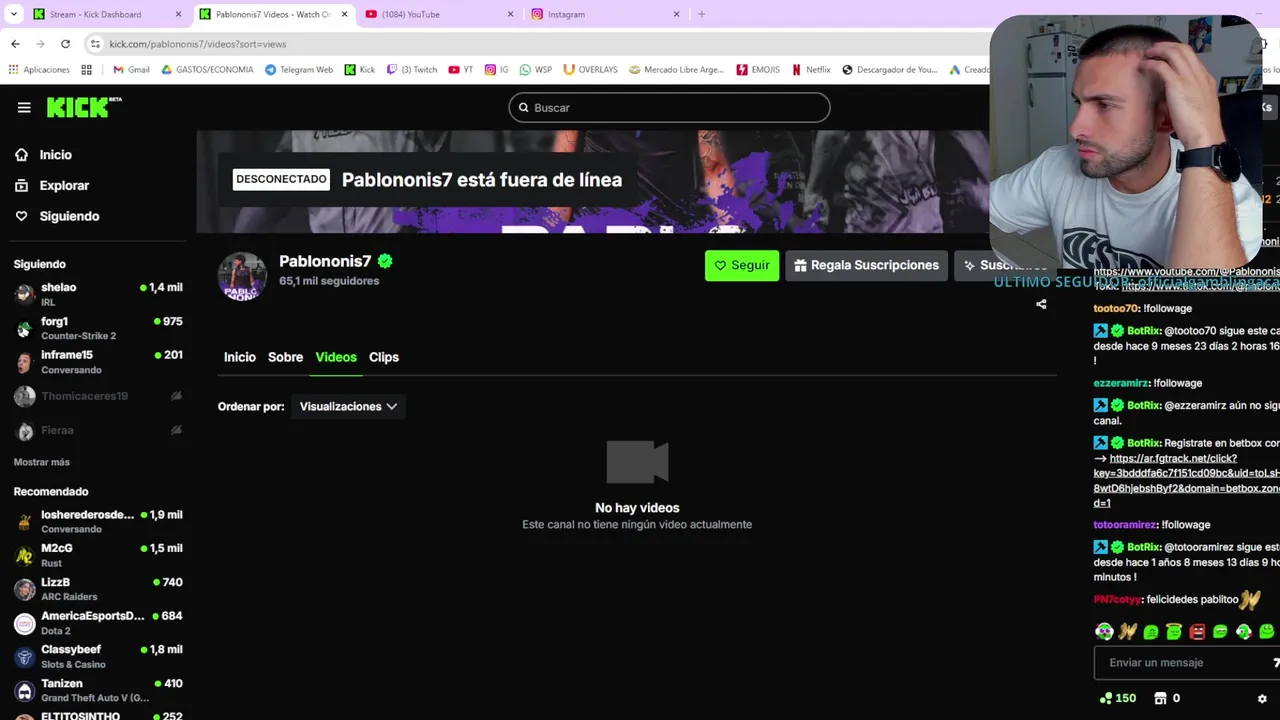Image resolution: width=1280 pixels, height=720 pixels.
Task: Click tootoo70 username in chat
Action: [x=1116, y=309]
